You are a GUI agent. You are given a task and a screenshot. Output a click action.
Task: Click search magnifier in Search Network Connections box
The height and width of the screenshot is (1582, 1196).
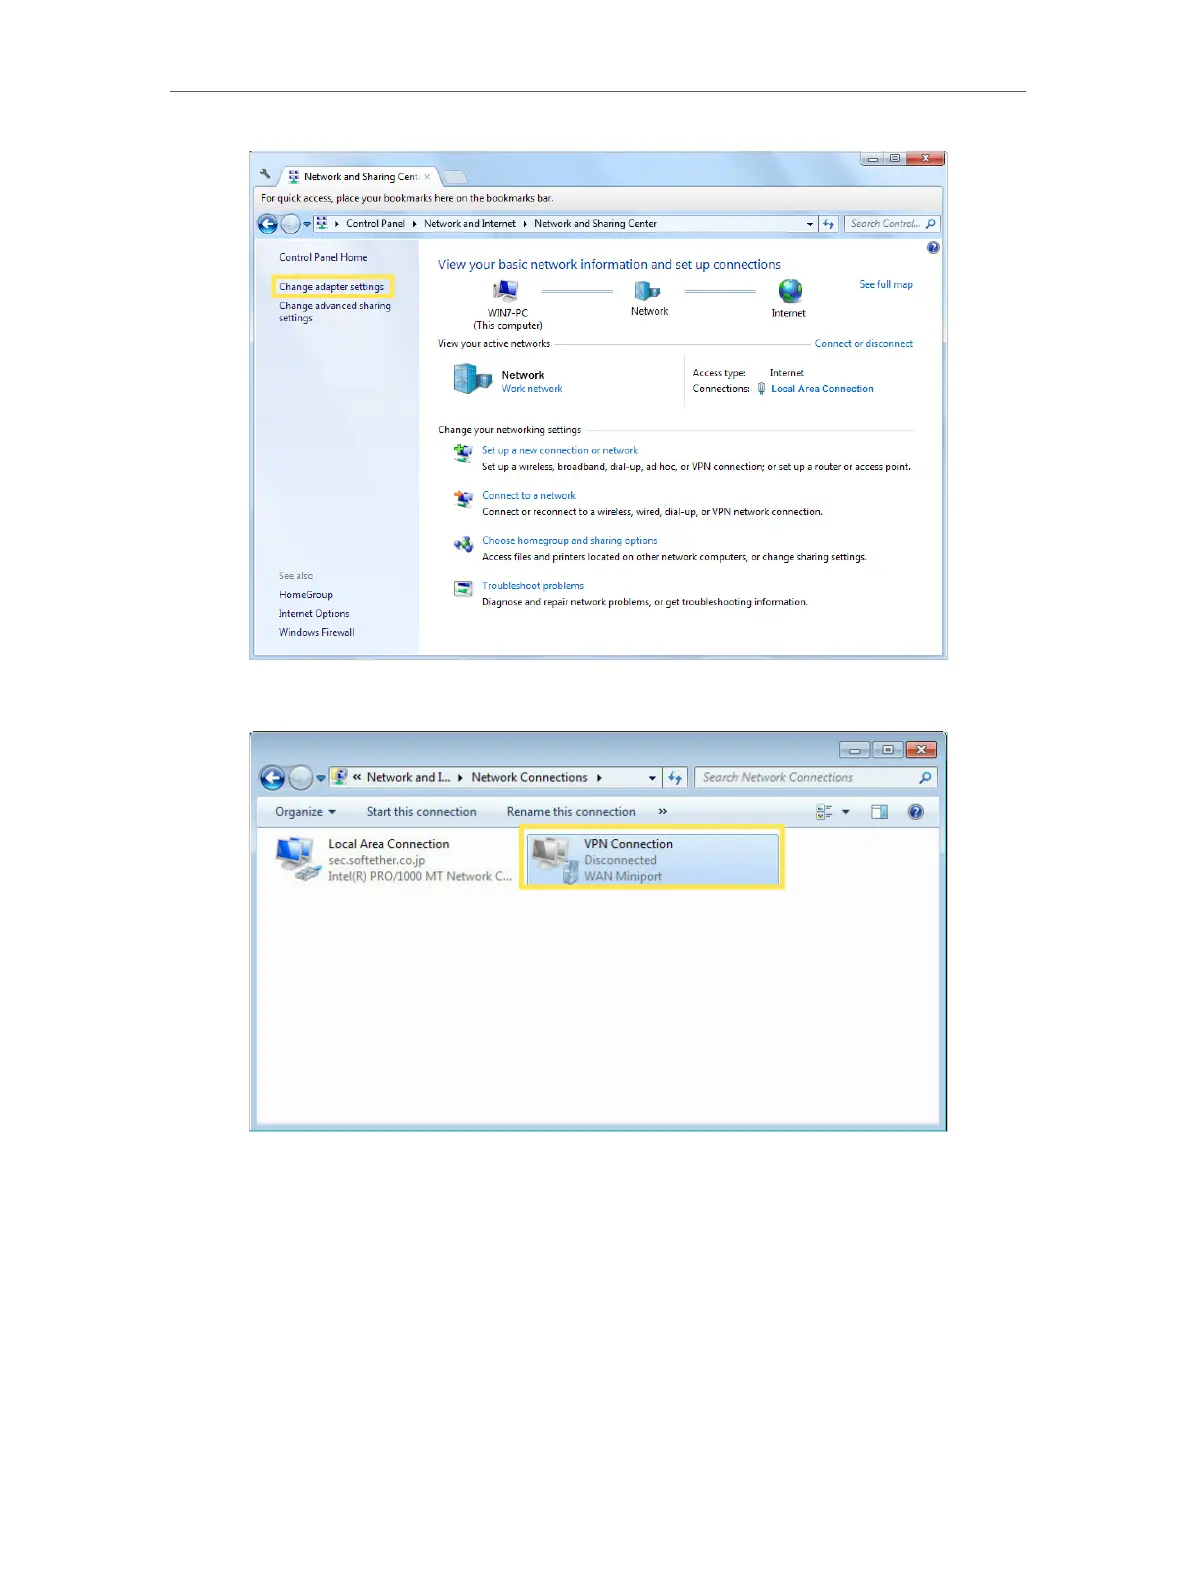click(x=925, y=778)
